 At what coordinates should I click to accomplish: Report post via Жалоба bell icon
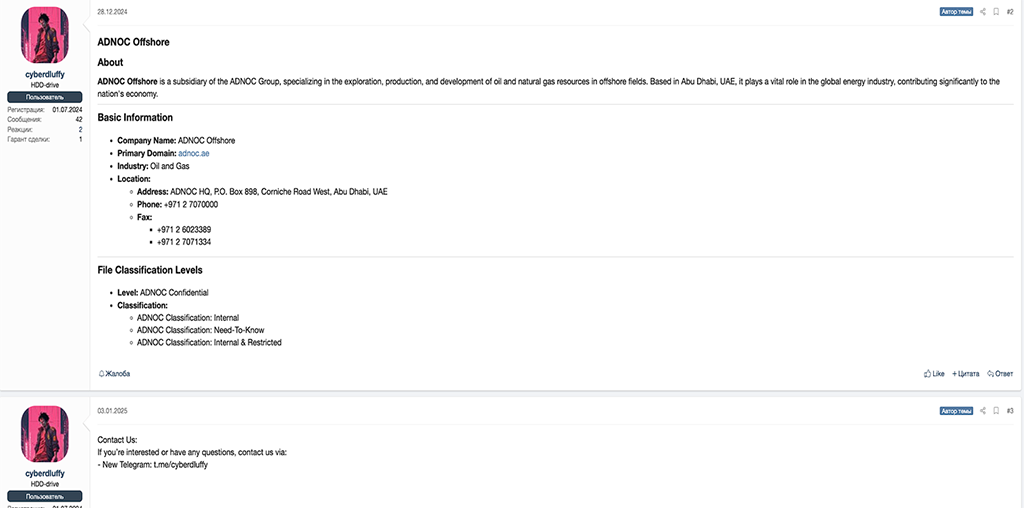pyautogui.click(x=114, y=373)
